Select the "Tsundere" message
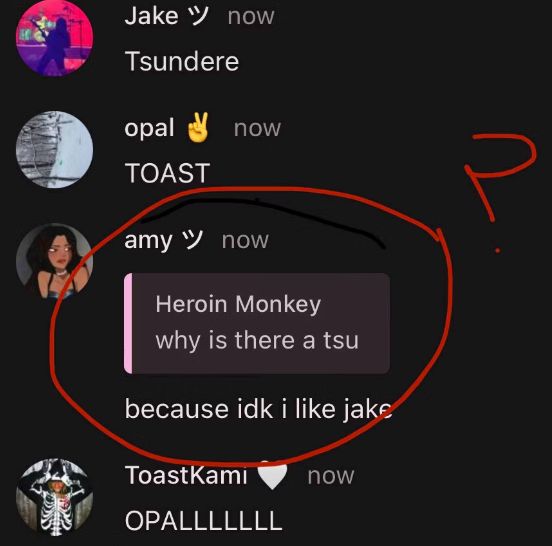Screen dimensions: 552x546 [x=182, y=62]
